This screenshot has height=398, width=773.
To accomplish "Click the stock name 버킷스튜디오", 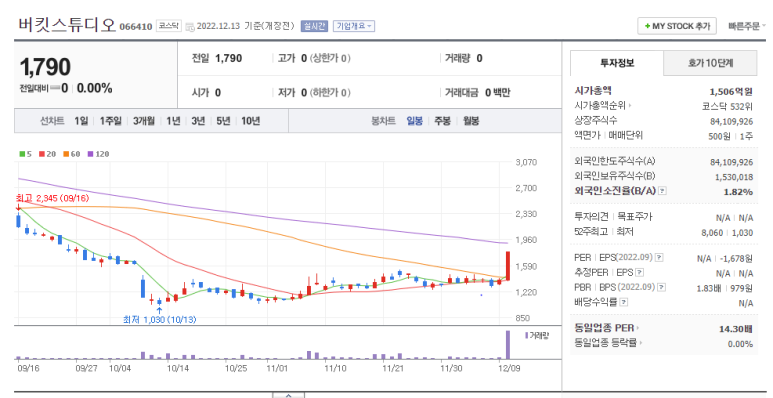I will click(67, 25).
